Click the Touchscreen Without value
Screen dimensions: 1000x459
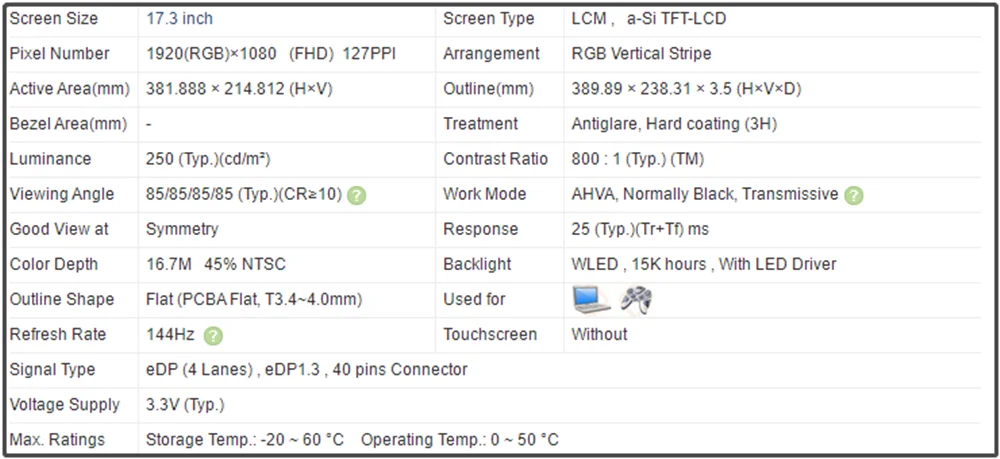[x=599, y=335]
